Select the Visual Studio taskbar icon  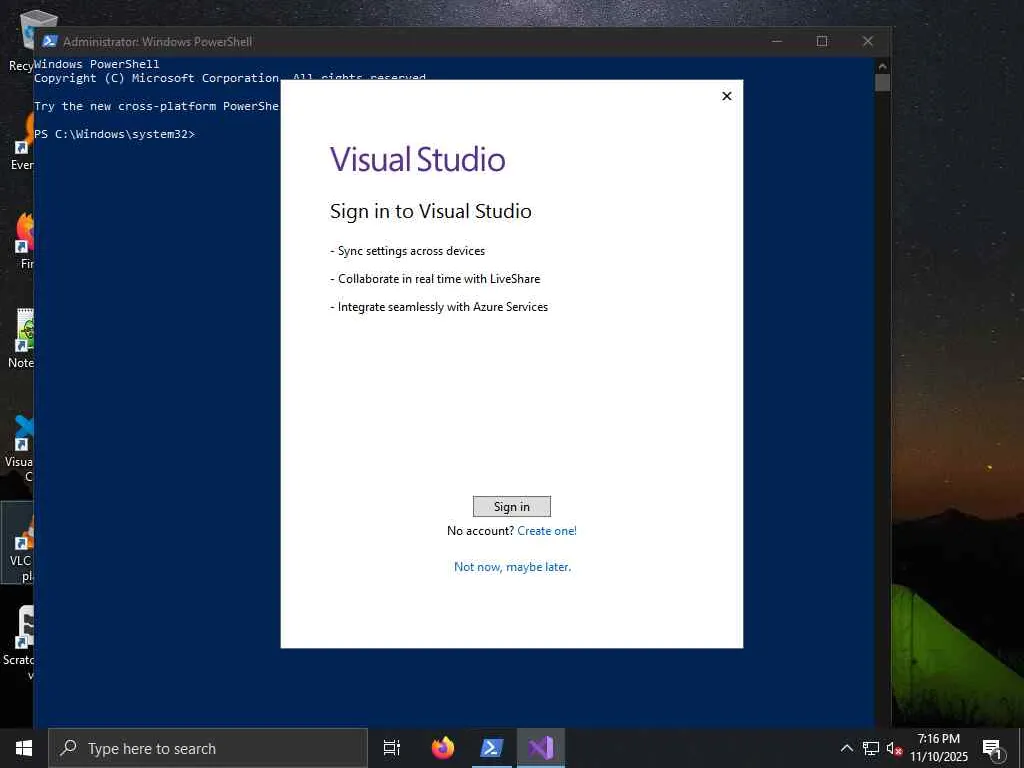541,748
